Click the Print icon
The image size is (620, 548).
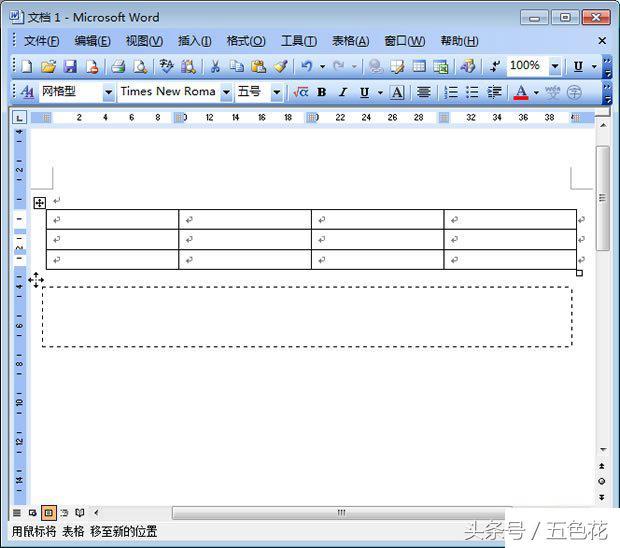click(118, 66)
